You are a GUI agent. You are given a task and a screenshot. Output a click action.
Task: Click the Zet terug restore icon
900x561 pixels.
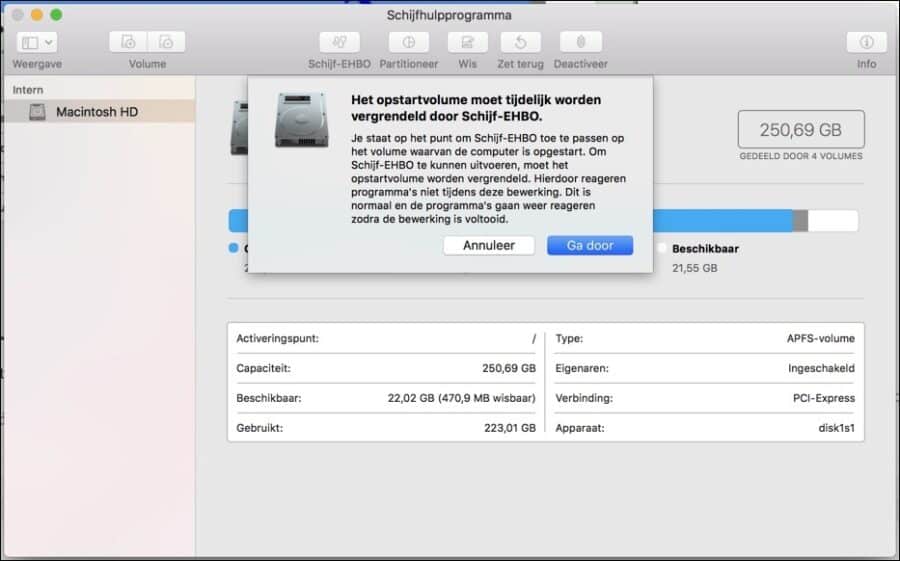click(520, 42)
